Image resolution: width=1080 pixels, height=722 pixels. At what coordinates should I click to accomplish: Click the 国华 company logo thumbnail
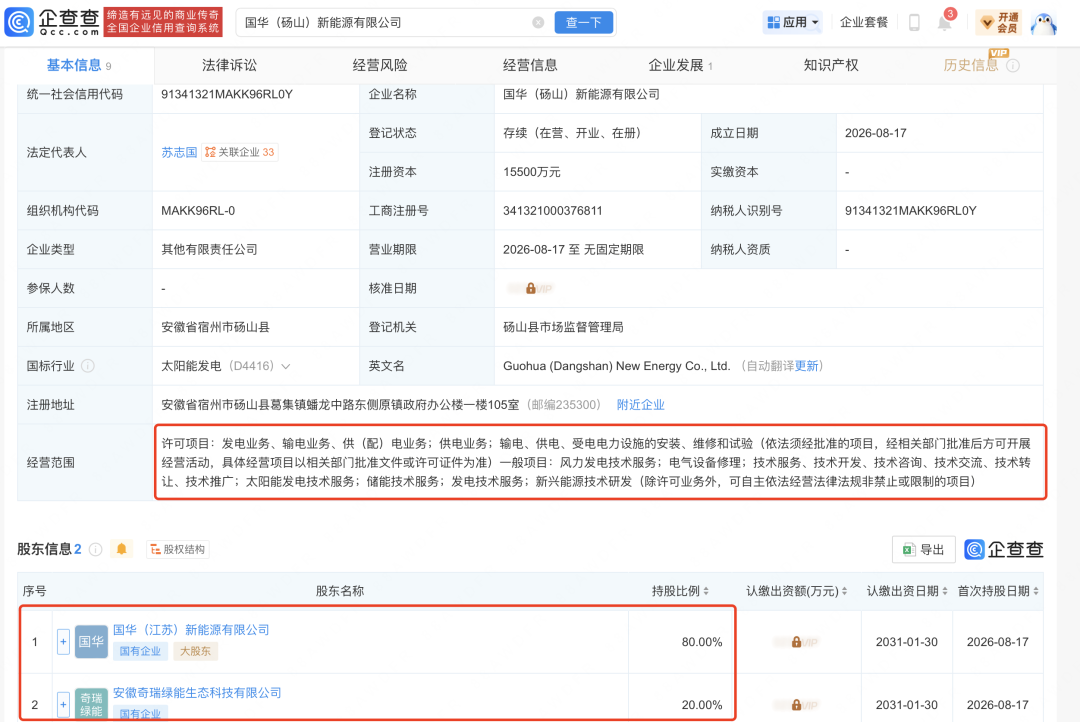click(x=91, y=642)
